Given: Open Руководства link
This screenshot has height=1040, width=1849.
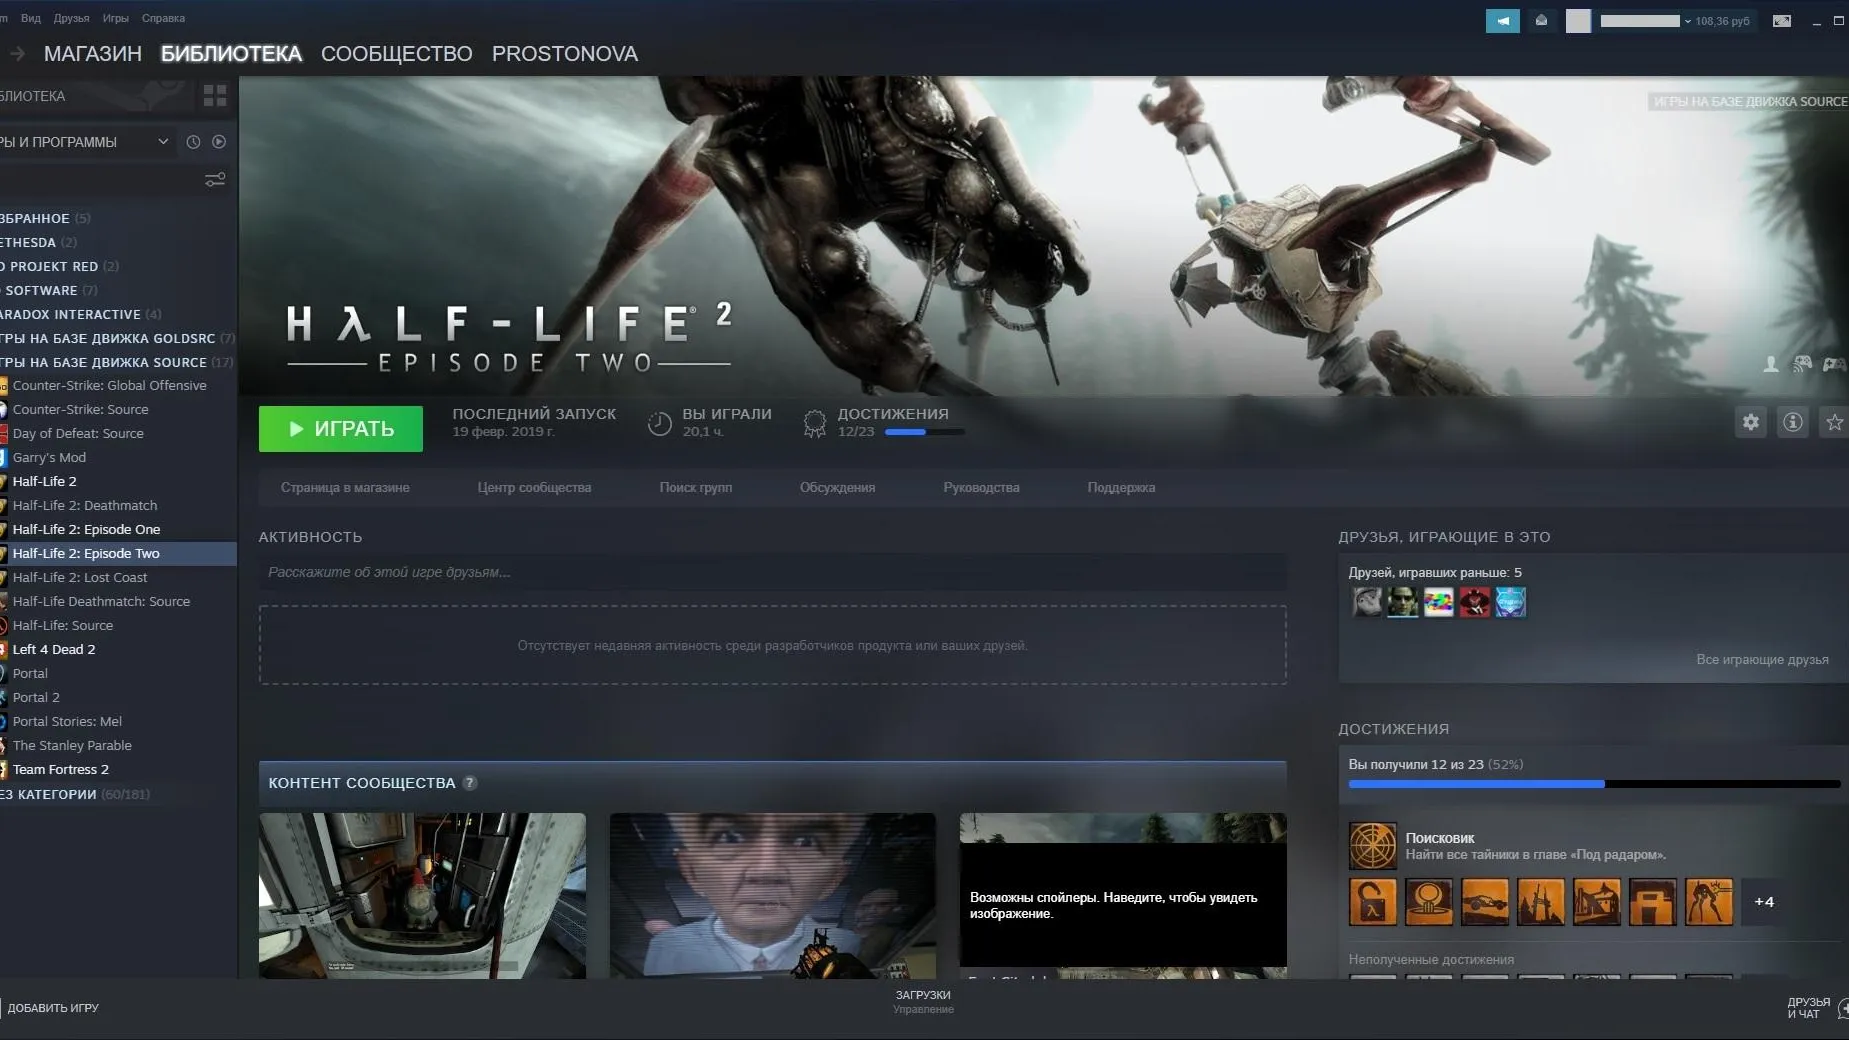Looking at the screenshot, I should coord(981,487).
